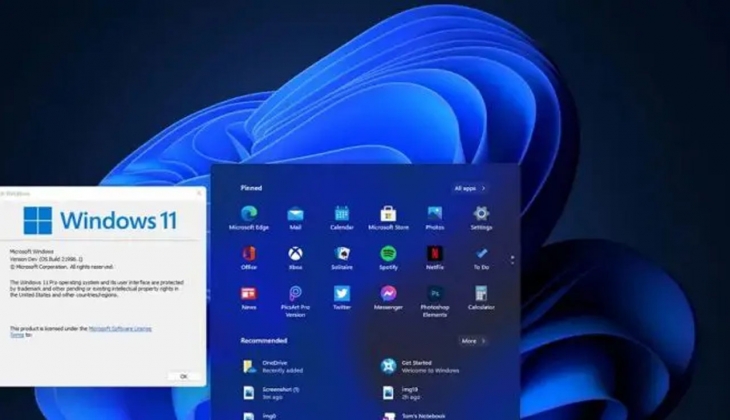Launch Netflix app
The width and height of the screenshot is (730, 420).
(435, 258)
